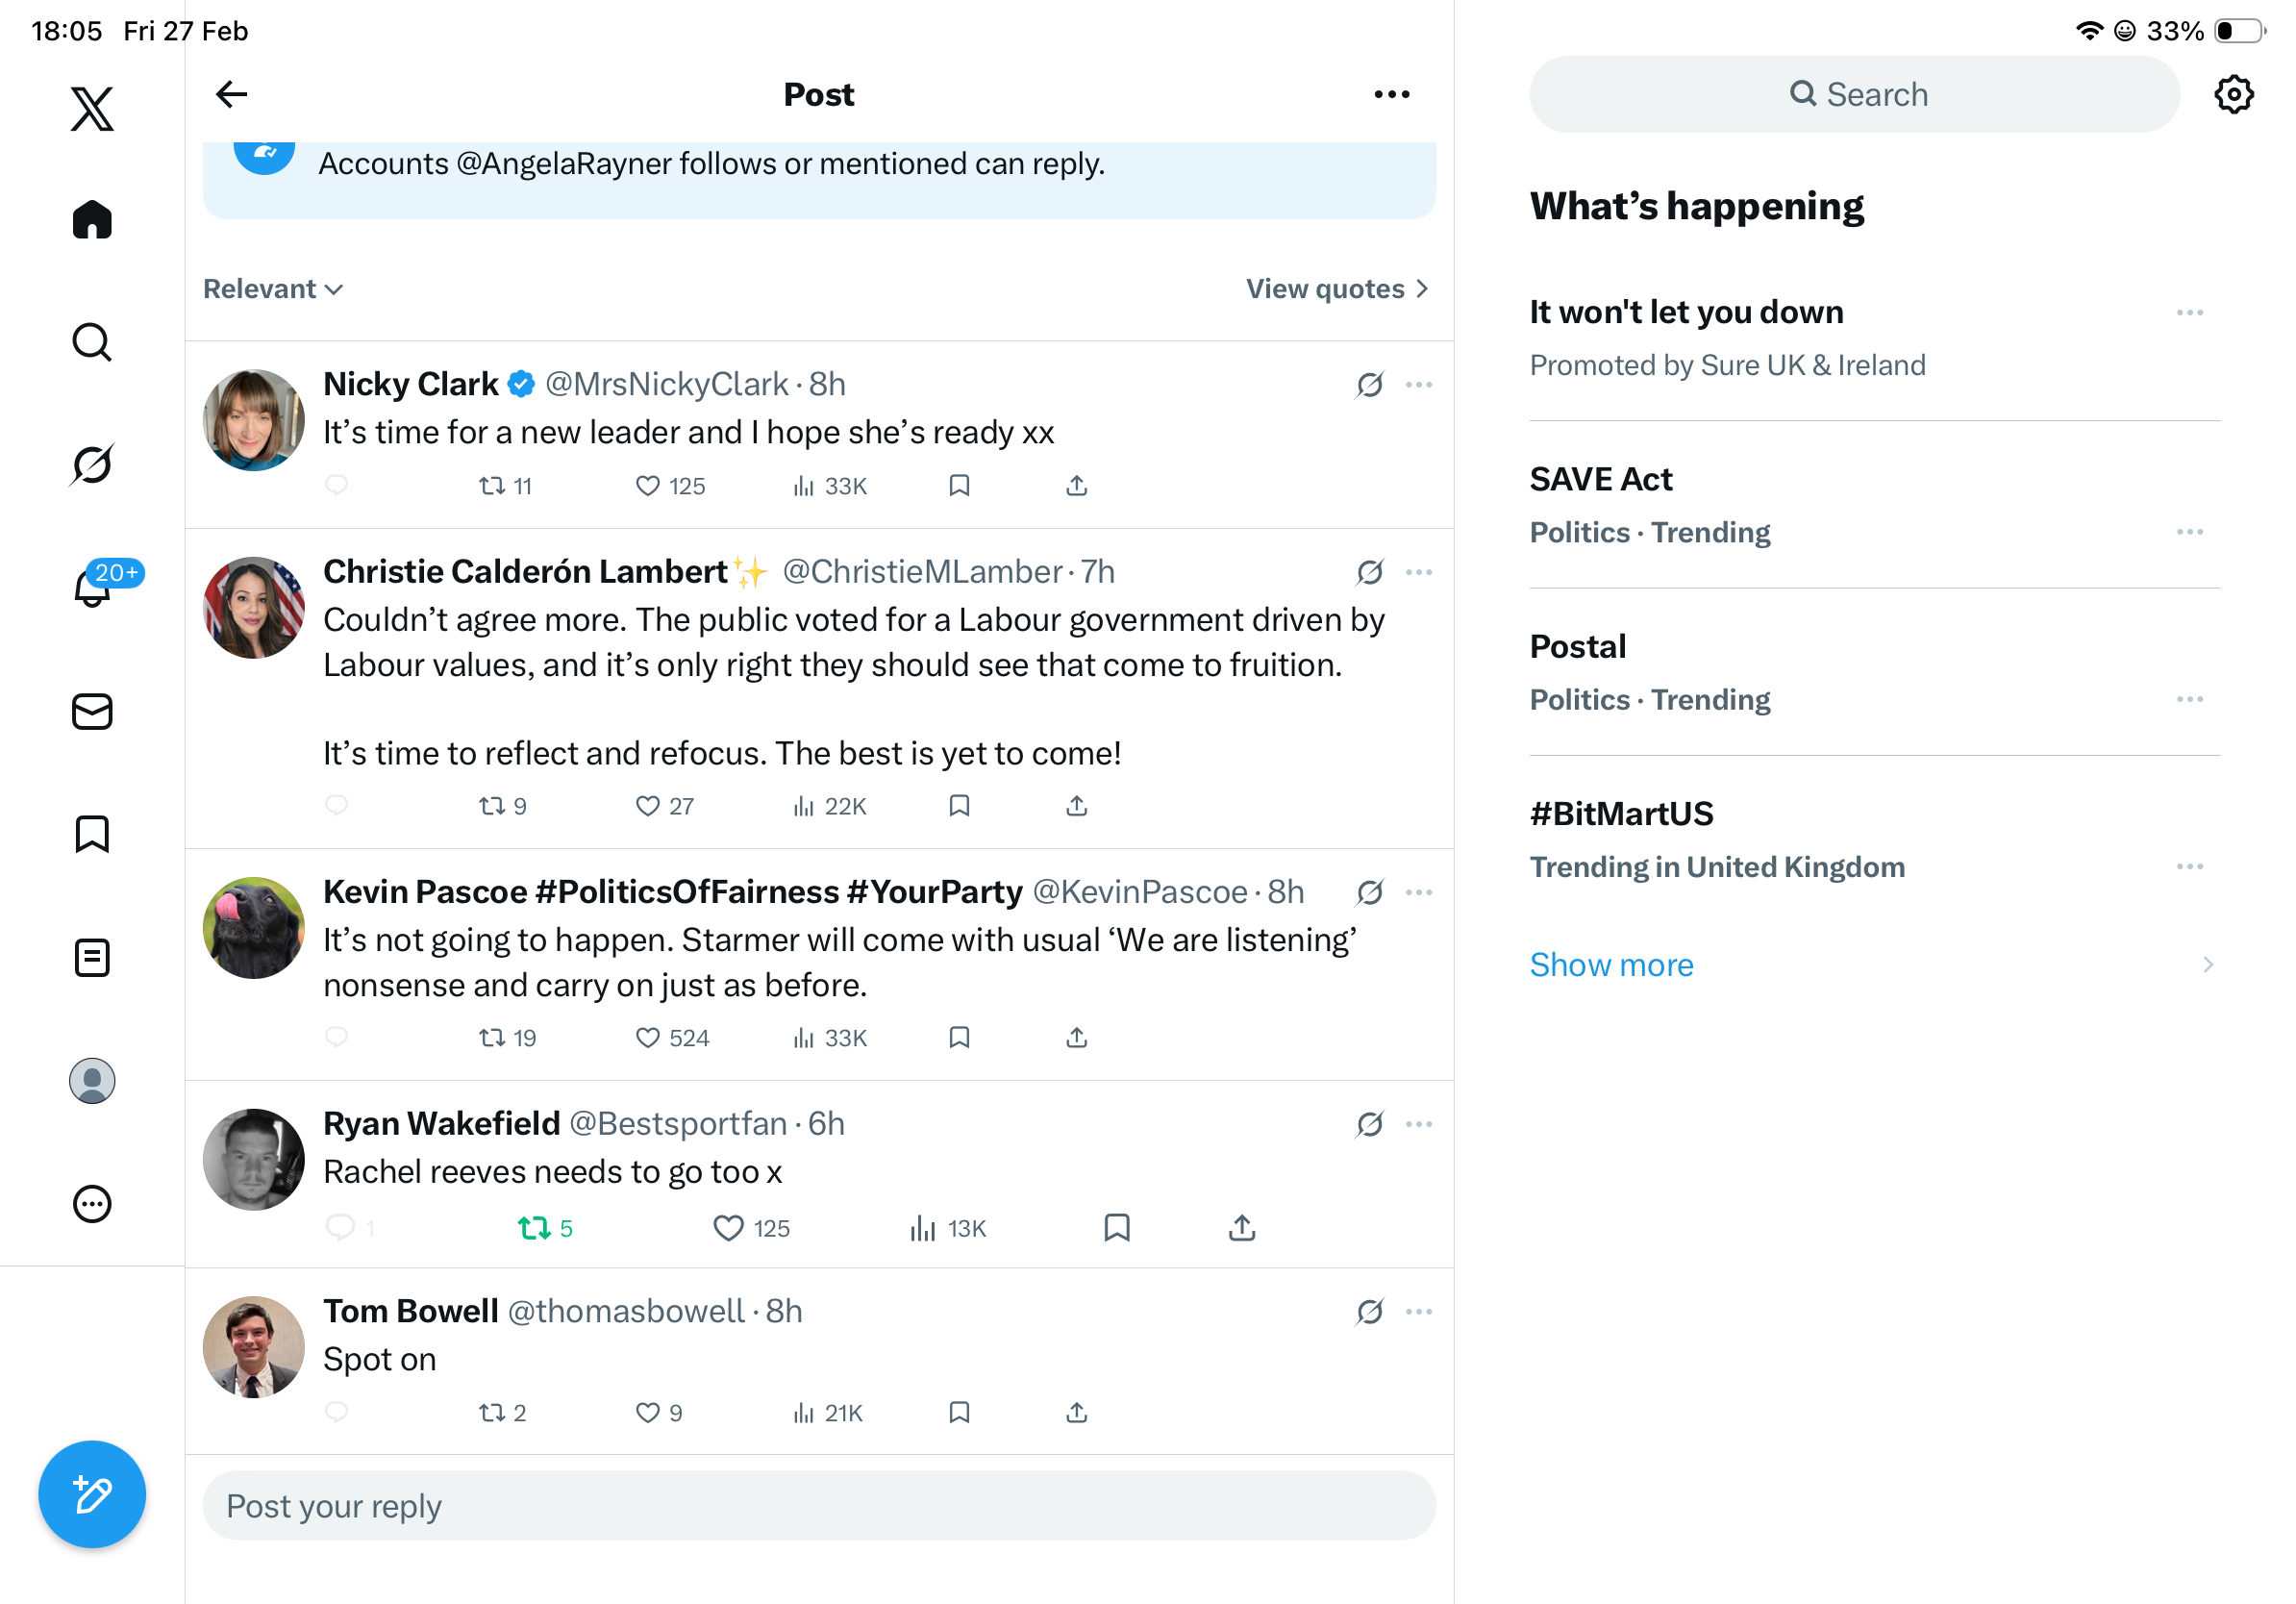The image size is (2296, 1604).
Task: Open more options for SAVE Act trend
Action: 2189,532
